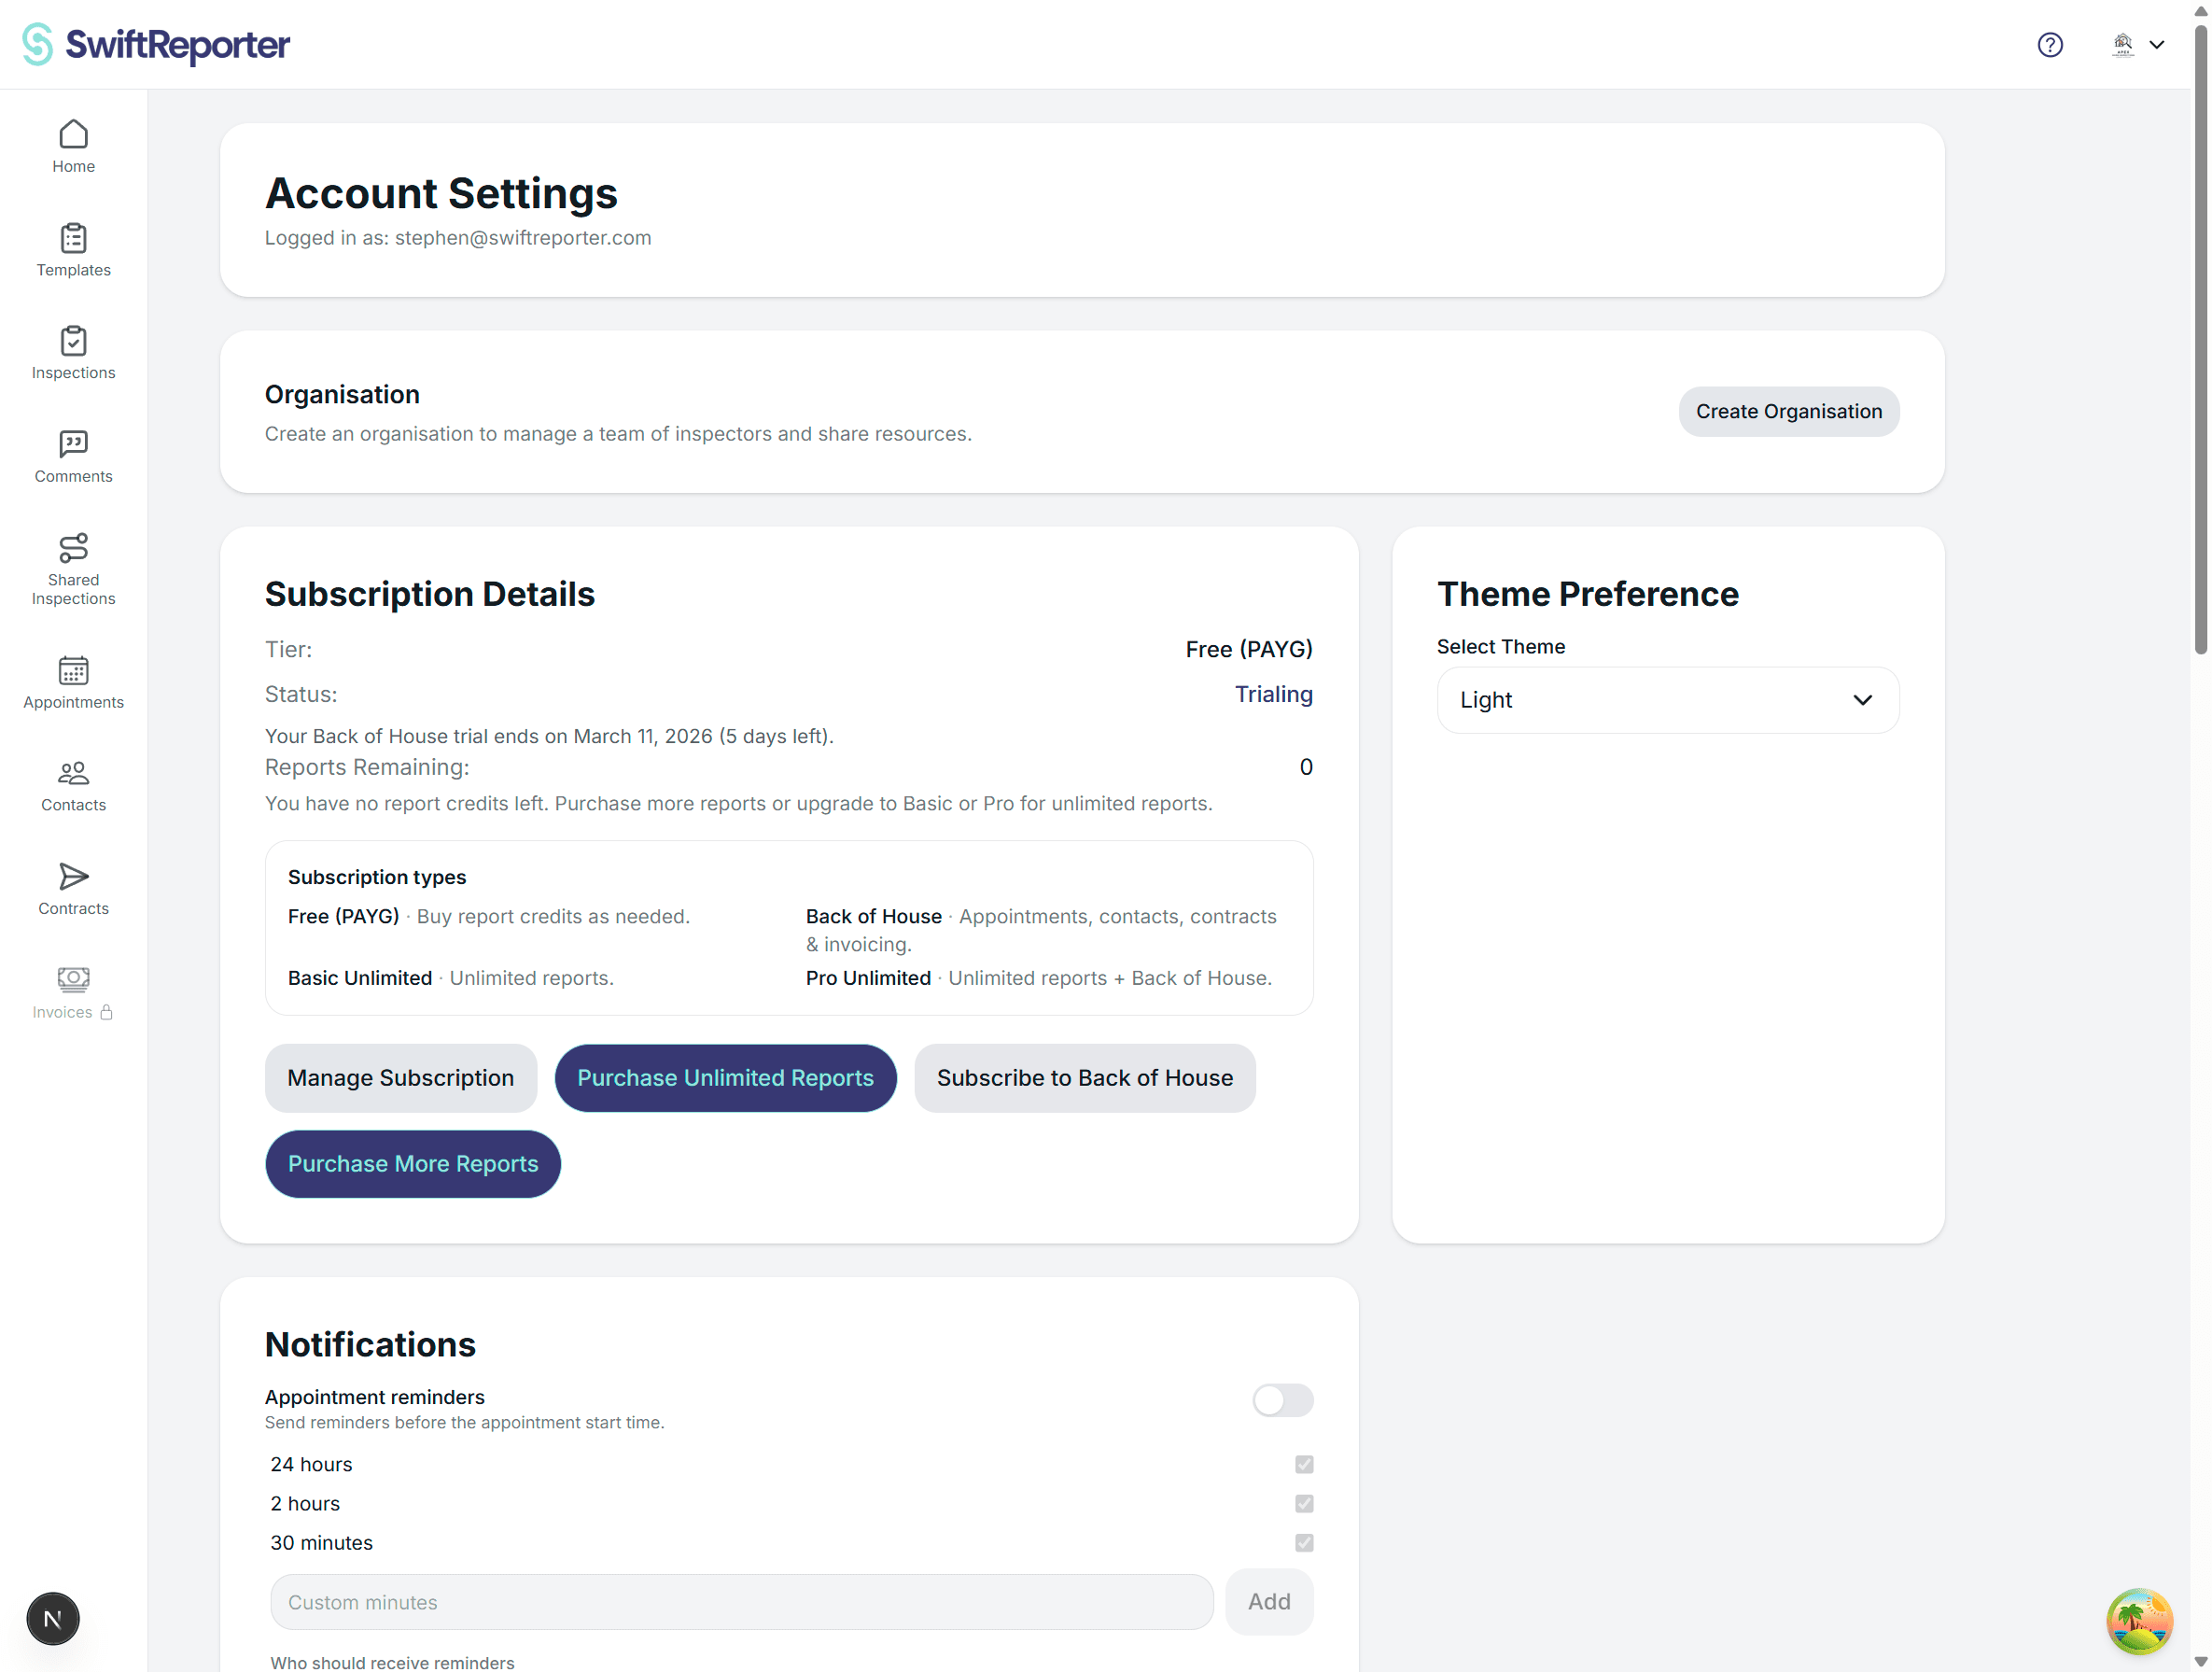Toggle the 30 minutes reminder checkbox
This screenshot has width=2212, height=1672.
[x=1304, y=1542]
